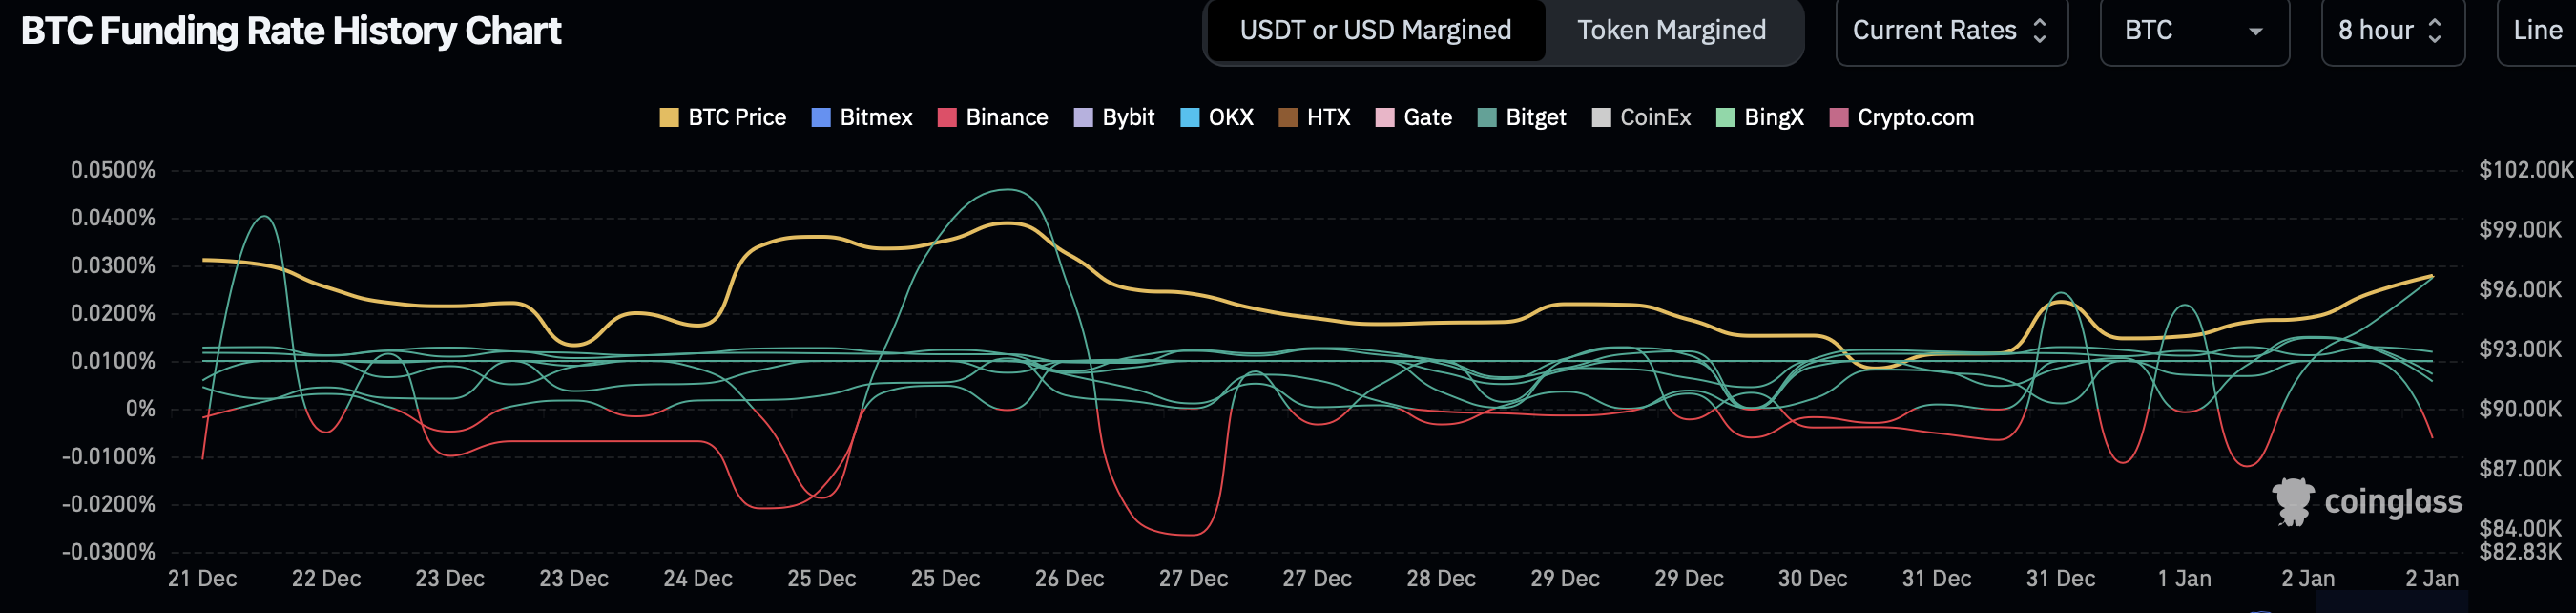Toggle Binance series in legend
The height and width of the screenshot is (613, 2576).
(x=992, y=117)
